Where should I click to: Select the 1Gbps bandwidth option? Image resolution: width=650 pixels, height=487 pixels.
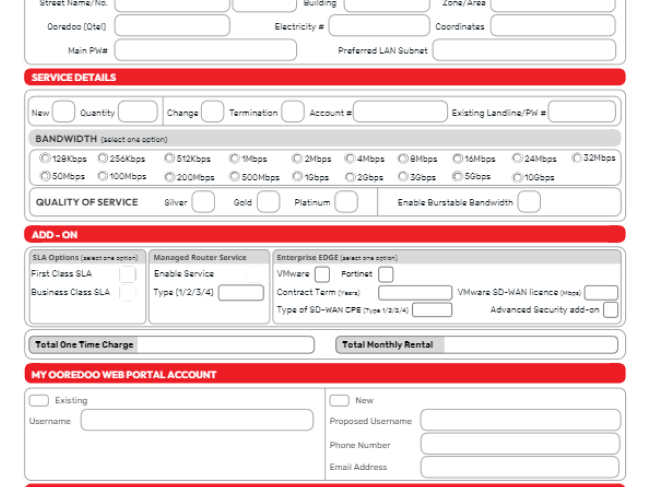tap(297, 177)
